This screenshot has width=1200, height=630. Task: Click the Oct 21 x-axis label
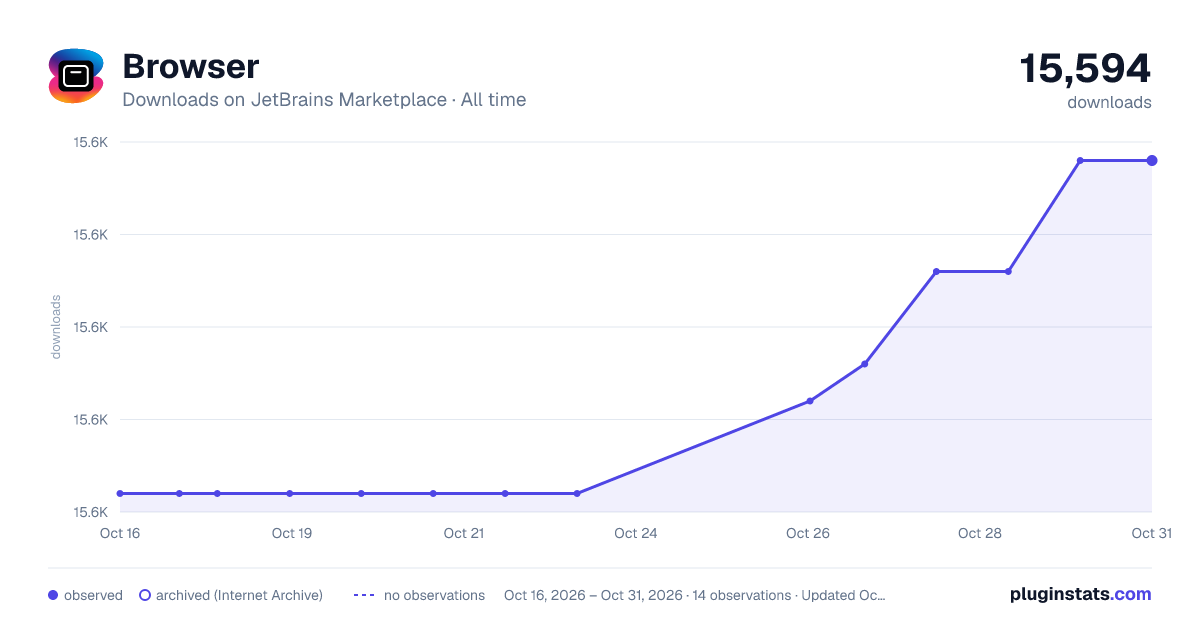coord(464,533)
